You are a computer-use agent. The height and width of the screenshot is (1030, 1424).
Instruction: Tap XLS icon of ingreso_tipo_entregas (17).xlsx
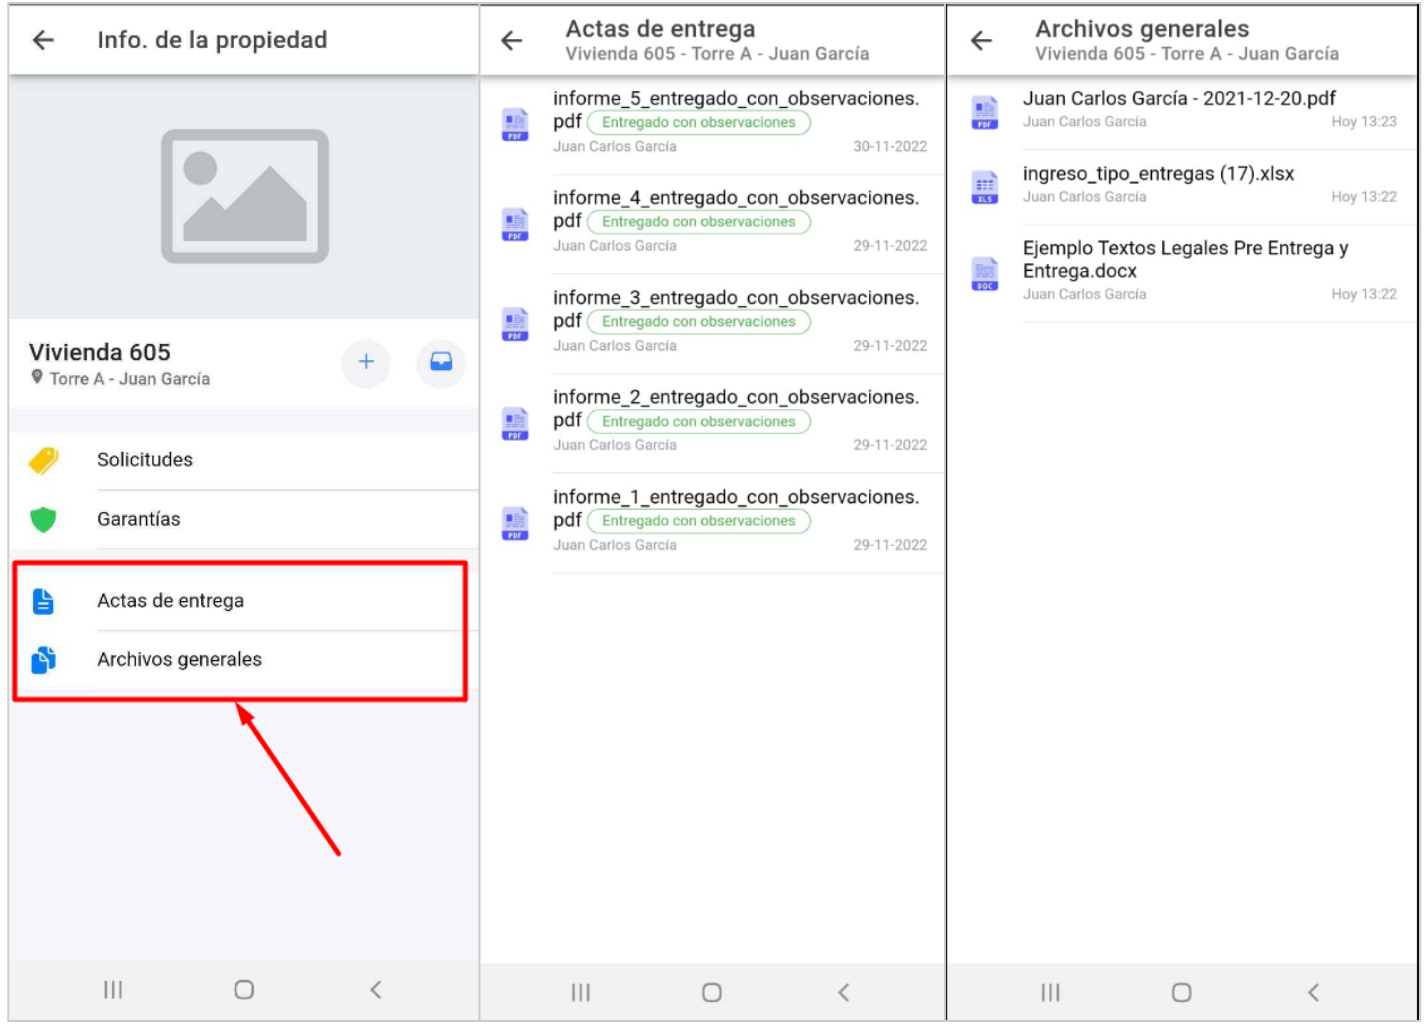985,187
